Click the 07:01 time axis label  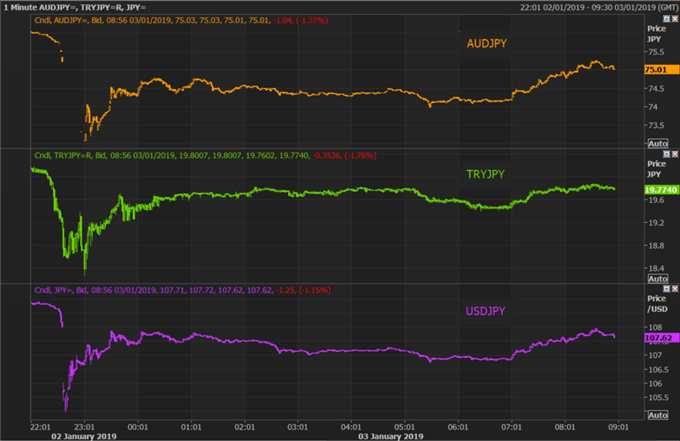pos(511,427)
